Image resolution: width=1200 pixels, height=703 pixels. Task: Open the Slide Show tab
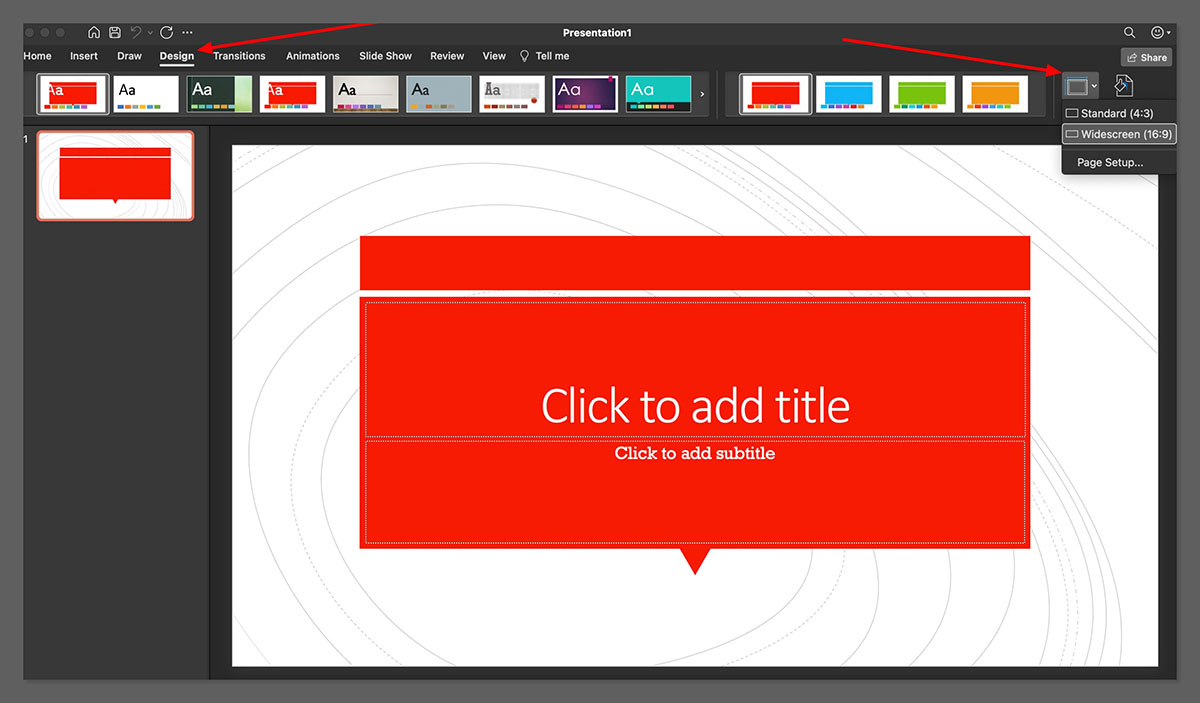pyautogui.click(x=385, y=56)
